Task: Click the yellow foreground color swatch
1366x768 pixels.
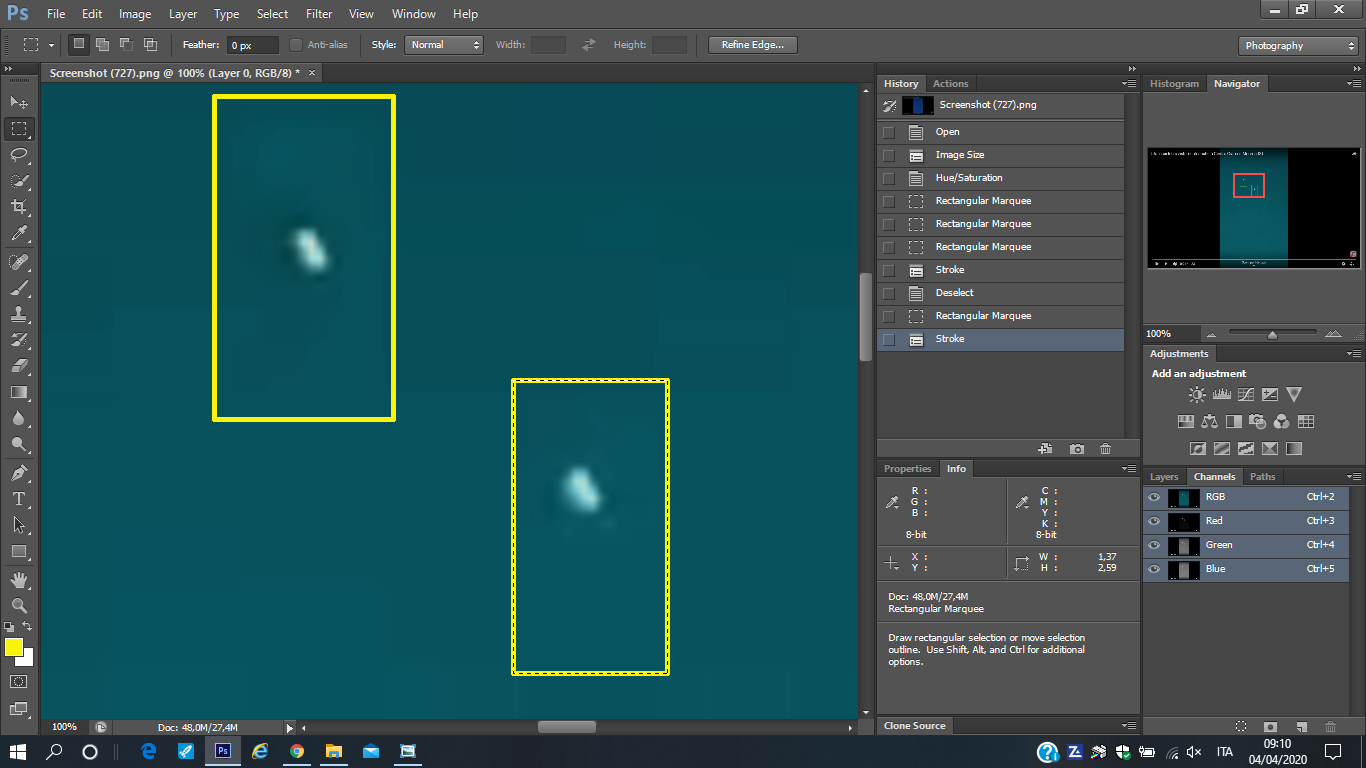Action: tap(14, 647)
